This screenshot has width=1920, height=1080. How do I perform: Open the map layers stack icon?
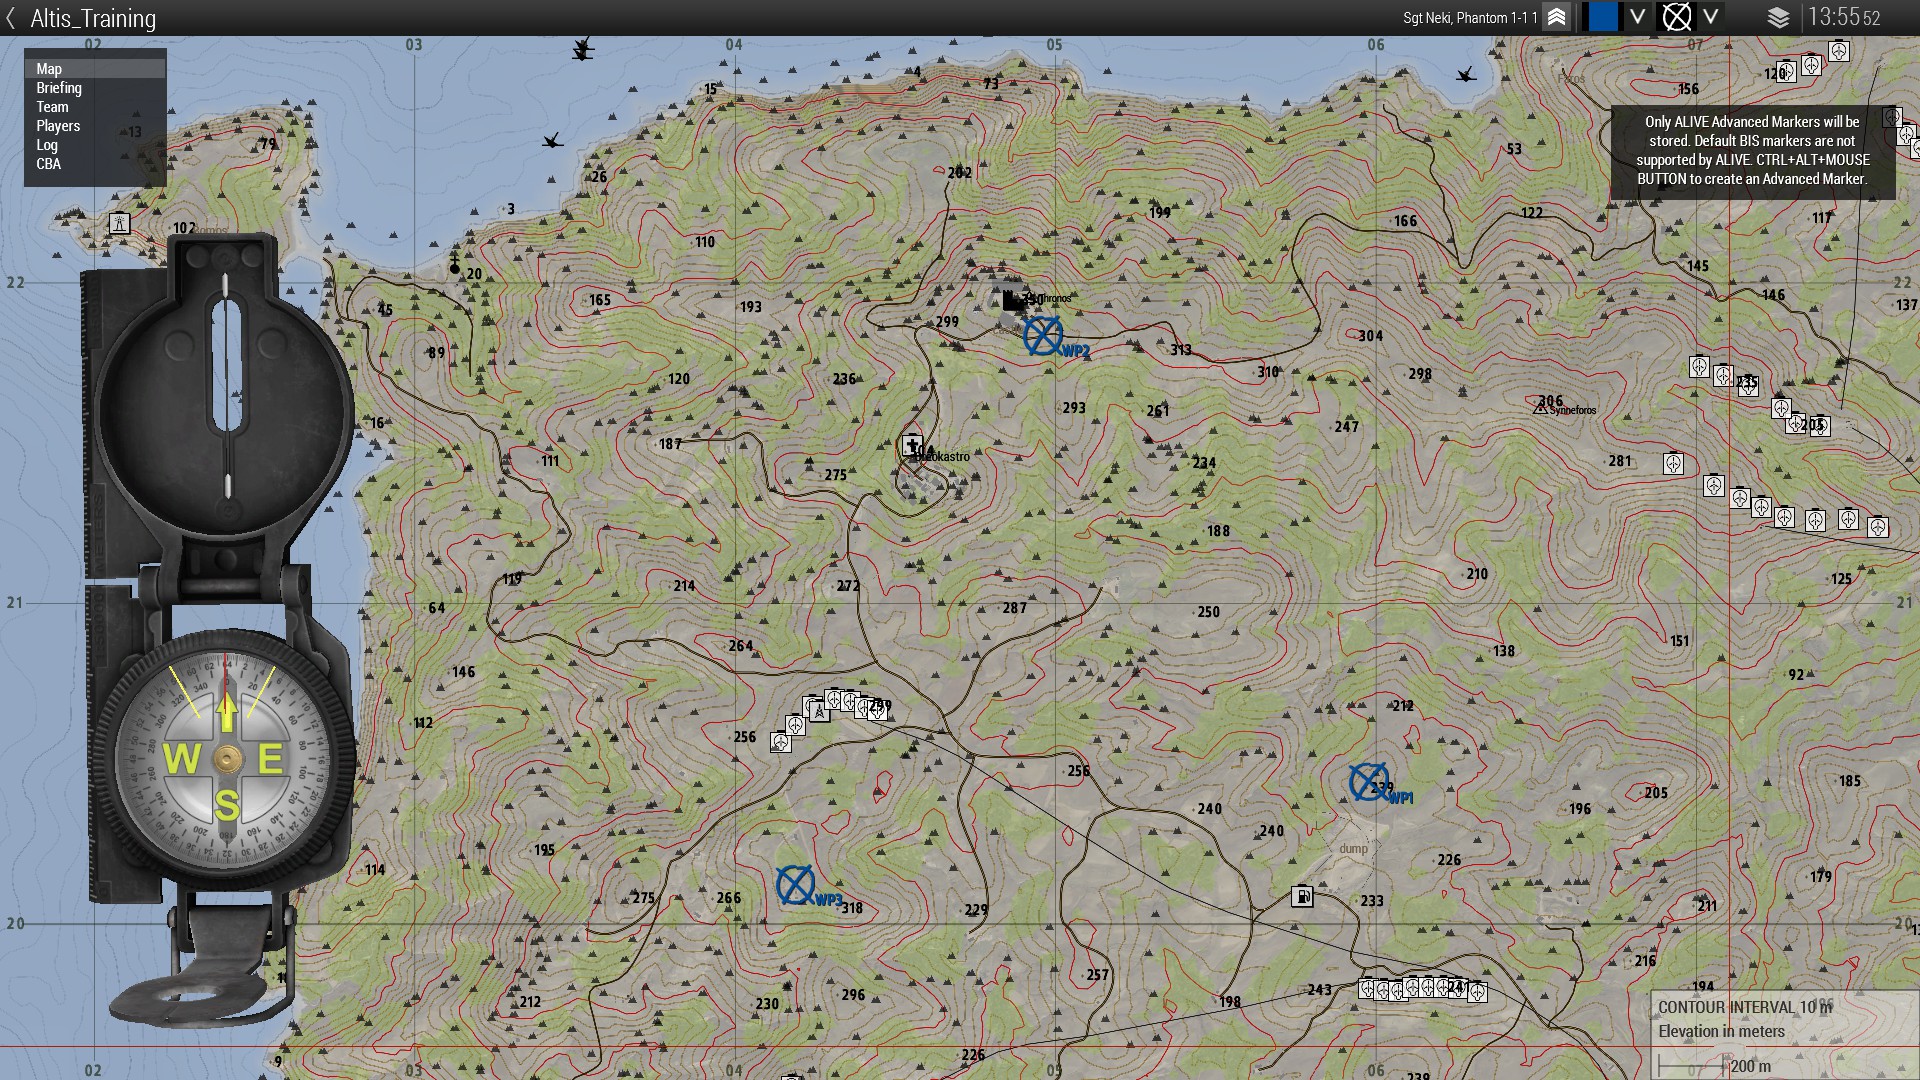pyautogui.click(x=1778, y=18)
